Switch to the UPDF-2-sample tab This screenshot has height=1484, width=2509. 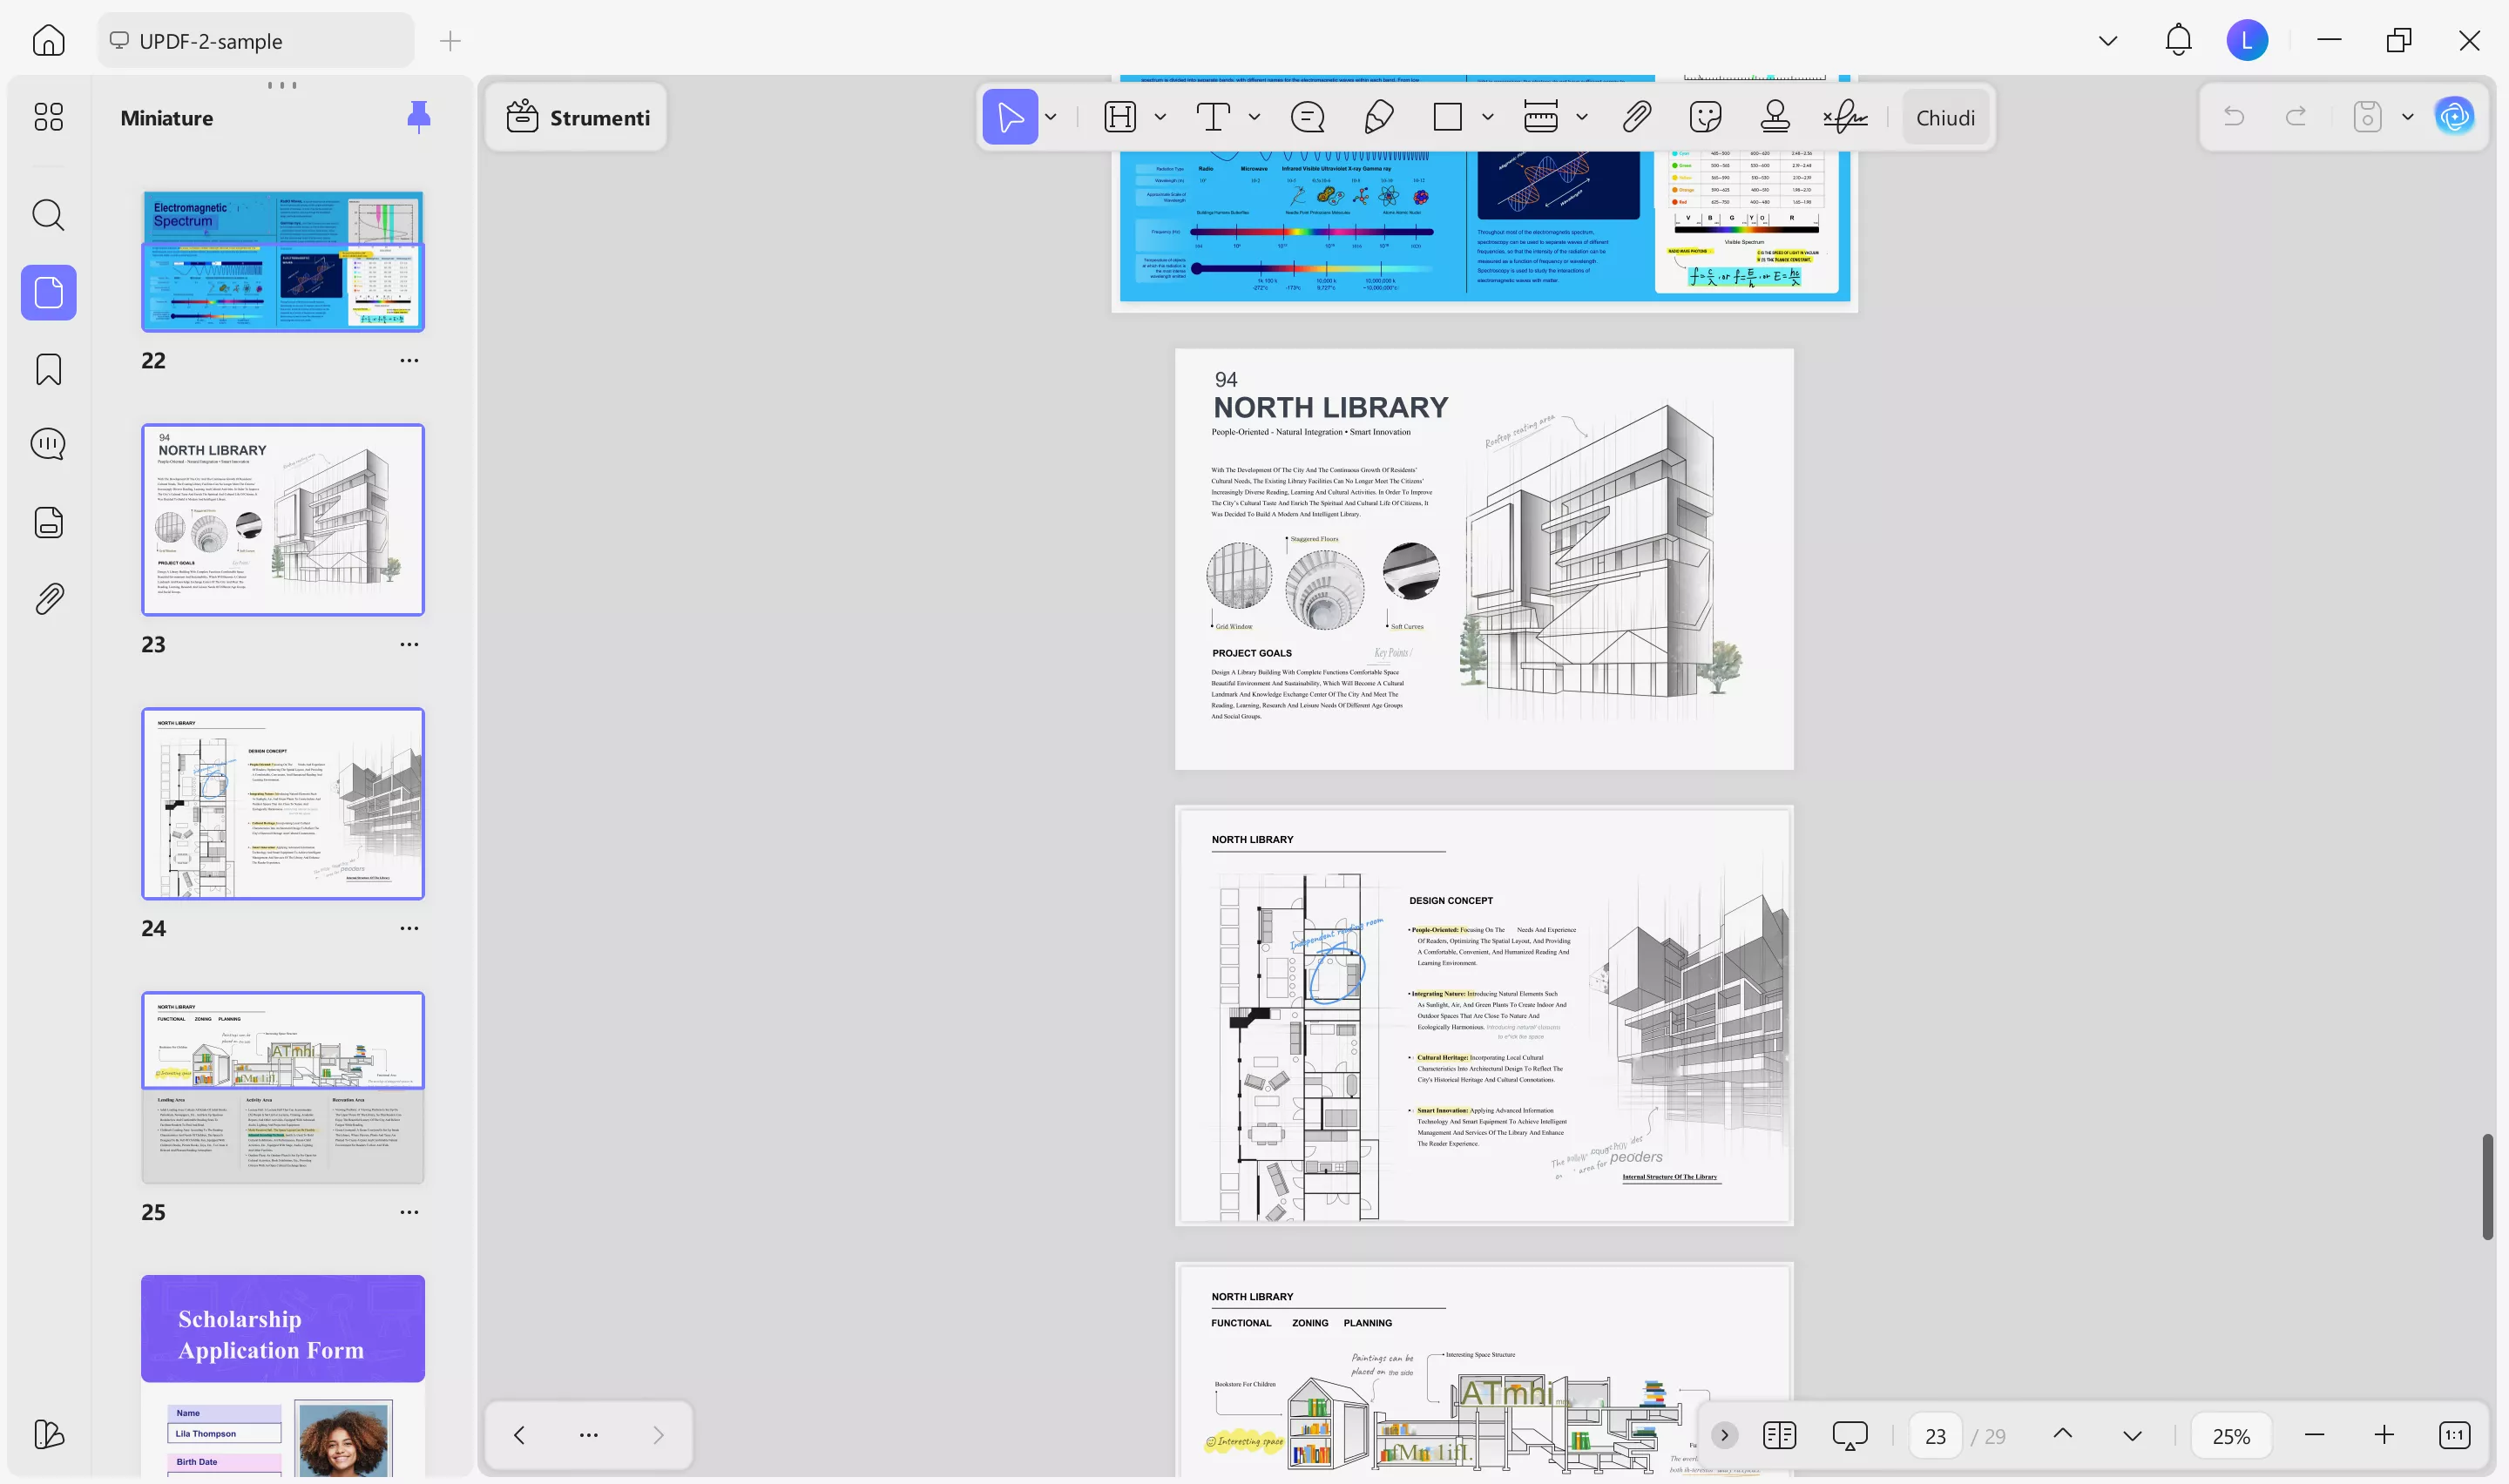coord(255,40)
